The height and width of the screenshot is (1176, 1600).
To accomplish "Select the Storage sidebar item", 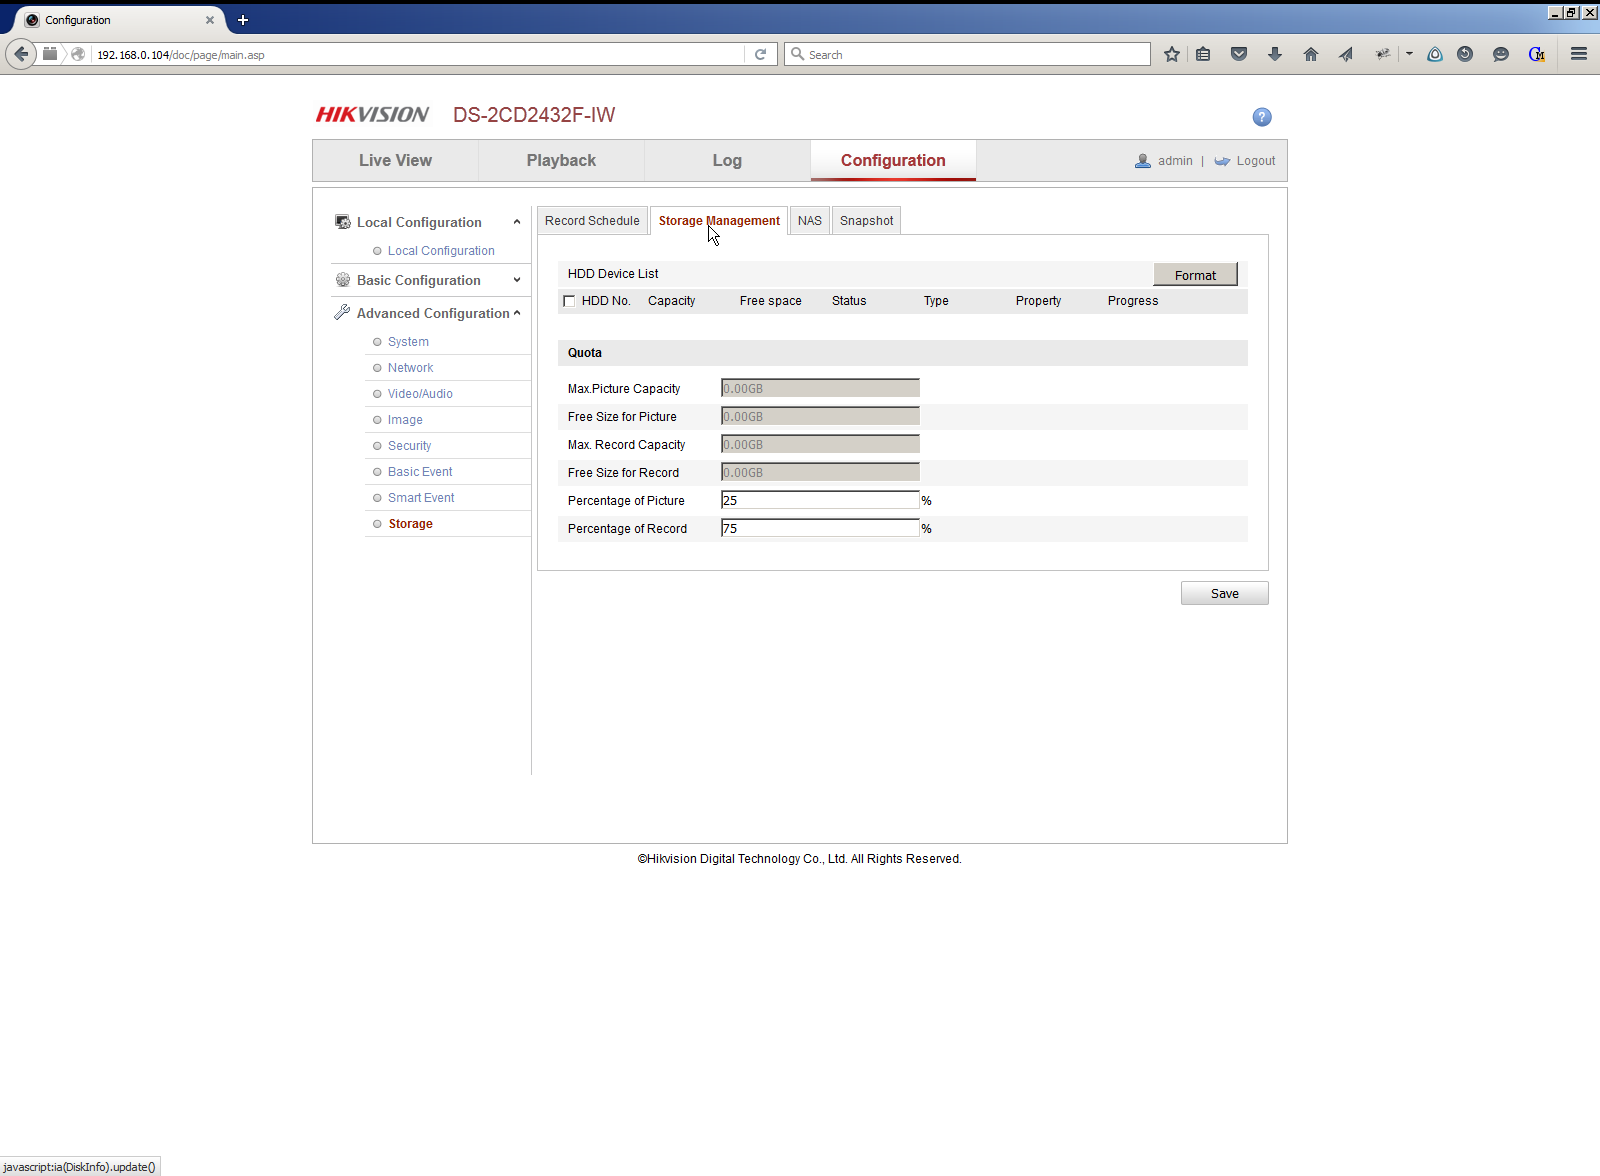I will pyautogui.click(x=410, y=524).
